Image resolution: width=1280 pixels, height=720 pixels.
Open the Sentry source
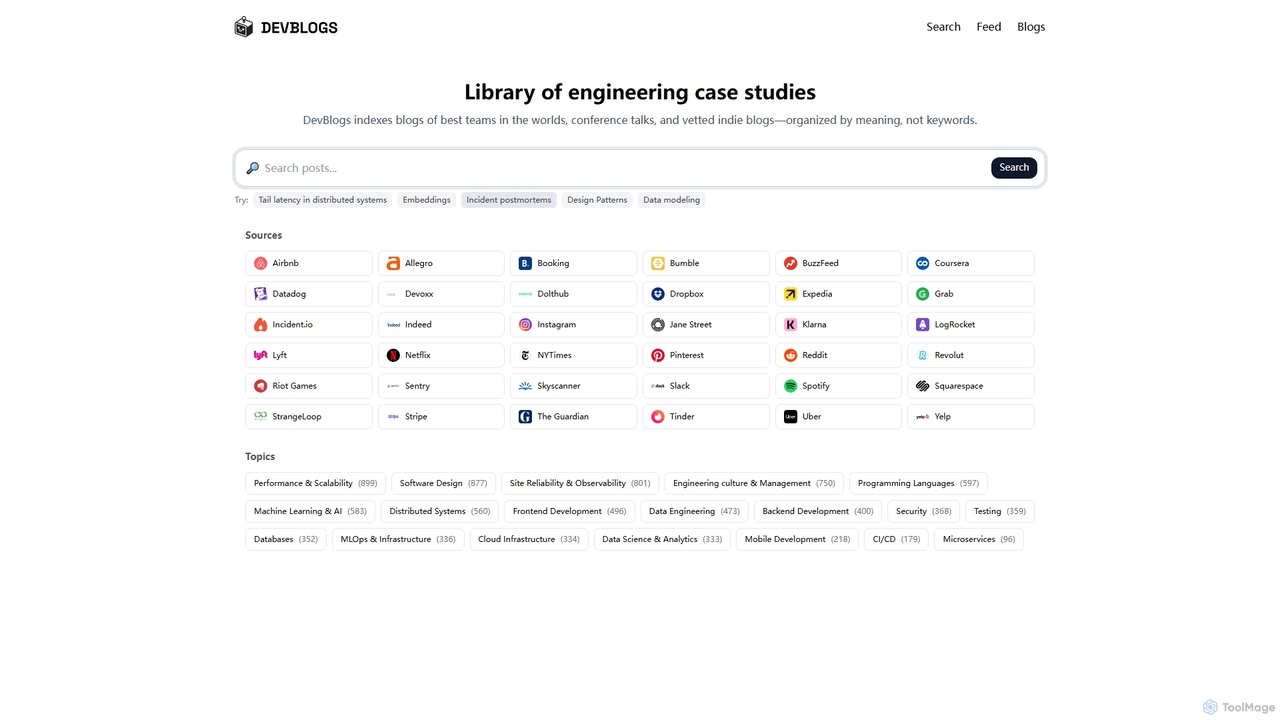coord(441,386)
